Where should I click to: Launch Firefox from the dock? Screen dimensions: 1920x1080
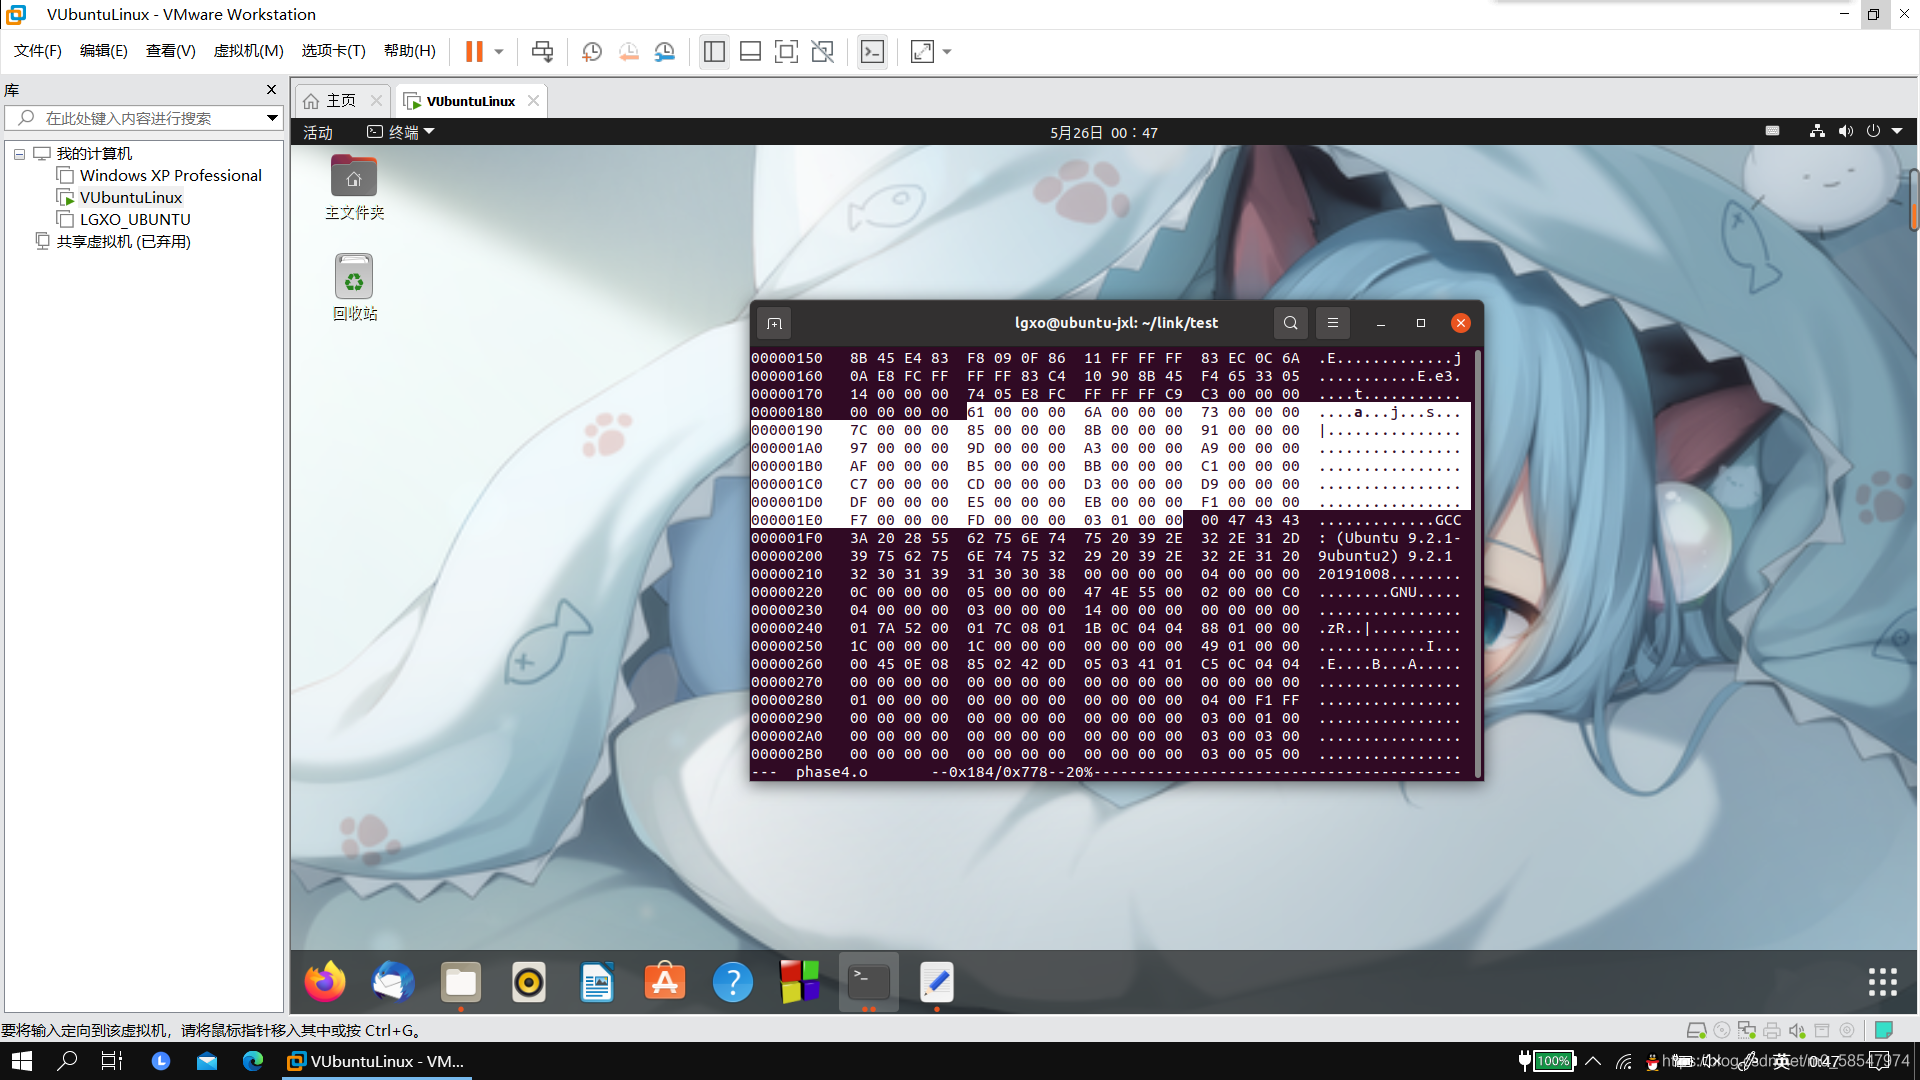coord(325,982)
